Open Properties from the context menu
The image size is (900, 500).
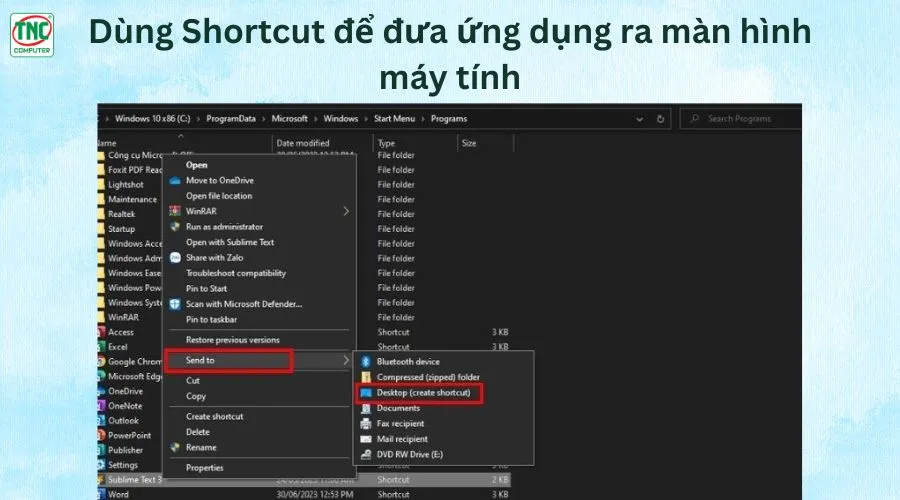[x=204, y=468]
